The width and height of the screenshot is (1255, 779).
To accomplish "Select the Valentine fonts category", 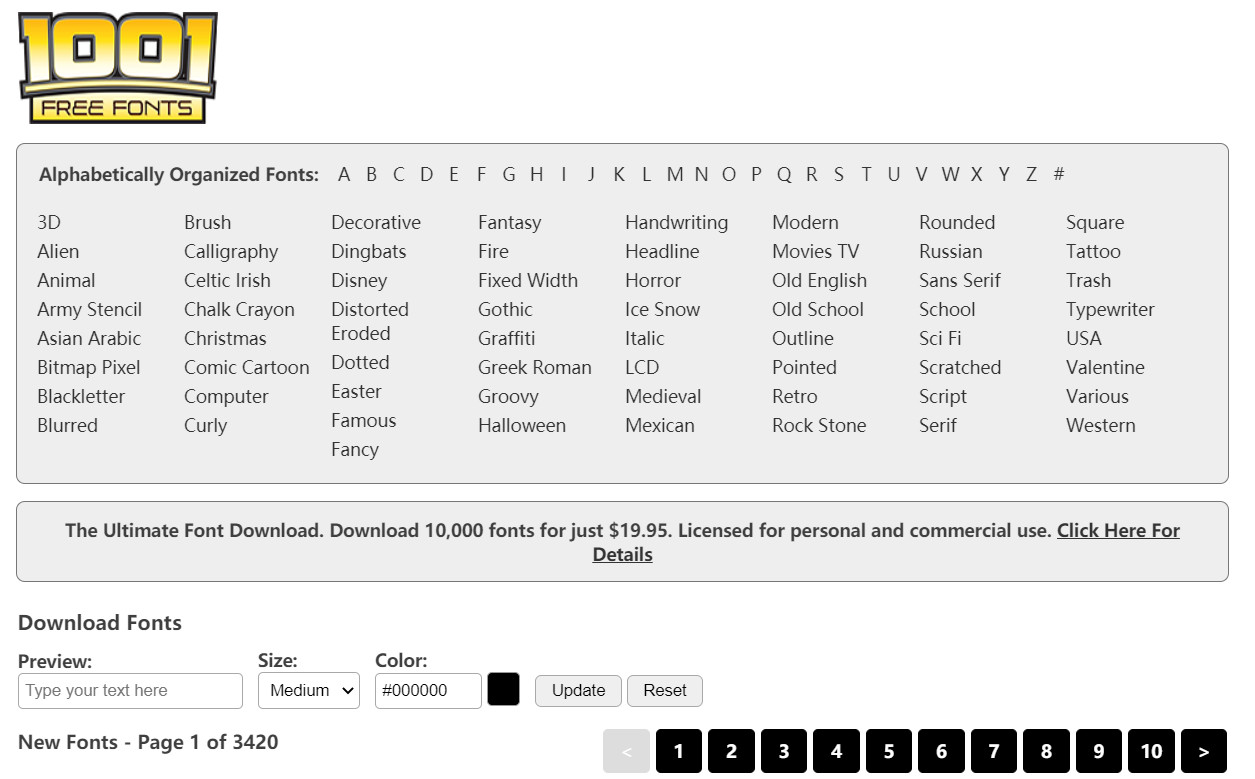I will point(1105,367).
